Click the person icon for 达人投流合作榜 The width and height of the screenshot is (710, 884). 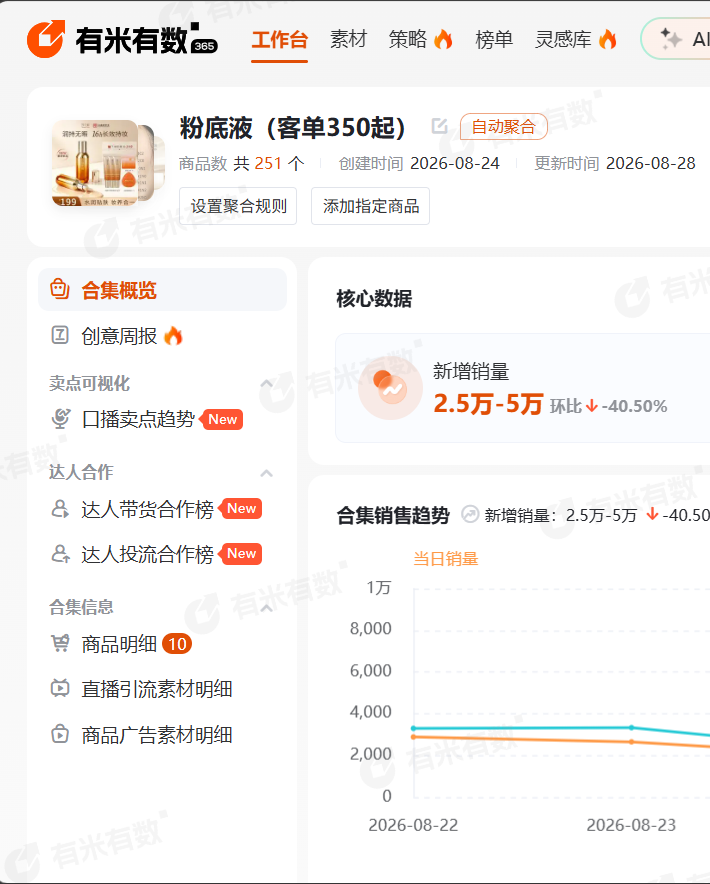tap(60, 554)
